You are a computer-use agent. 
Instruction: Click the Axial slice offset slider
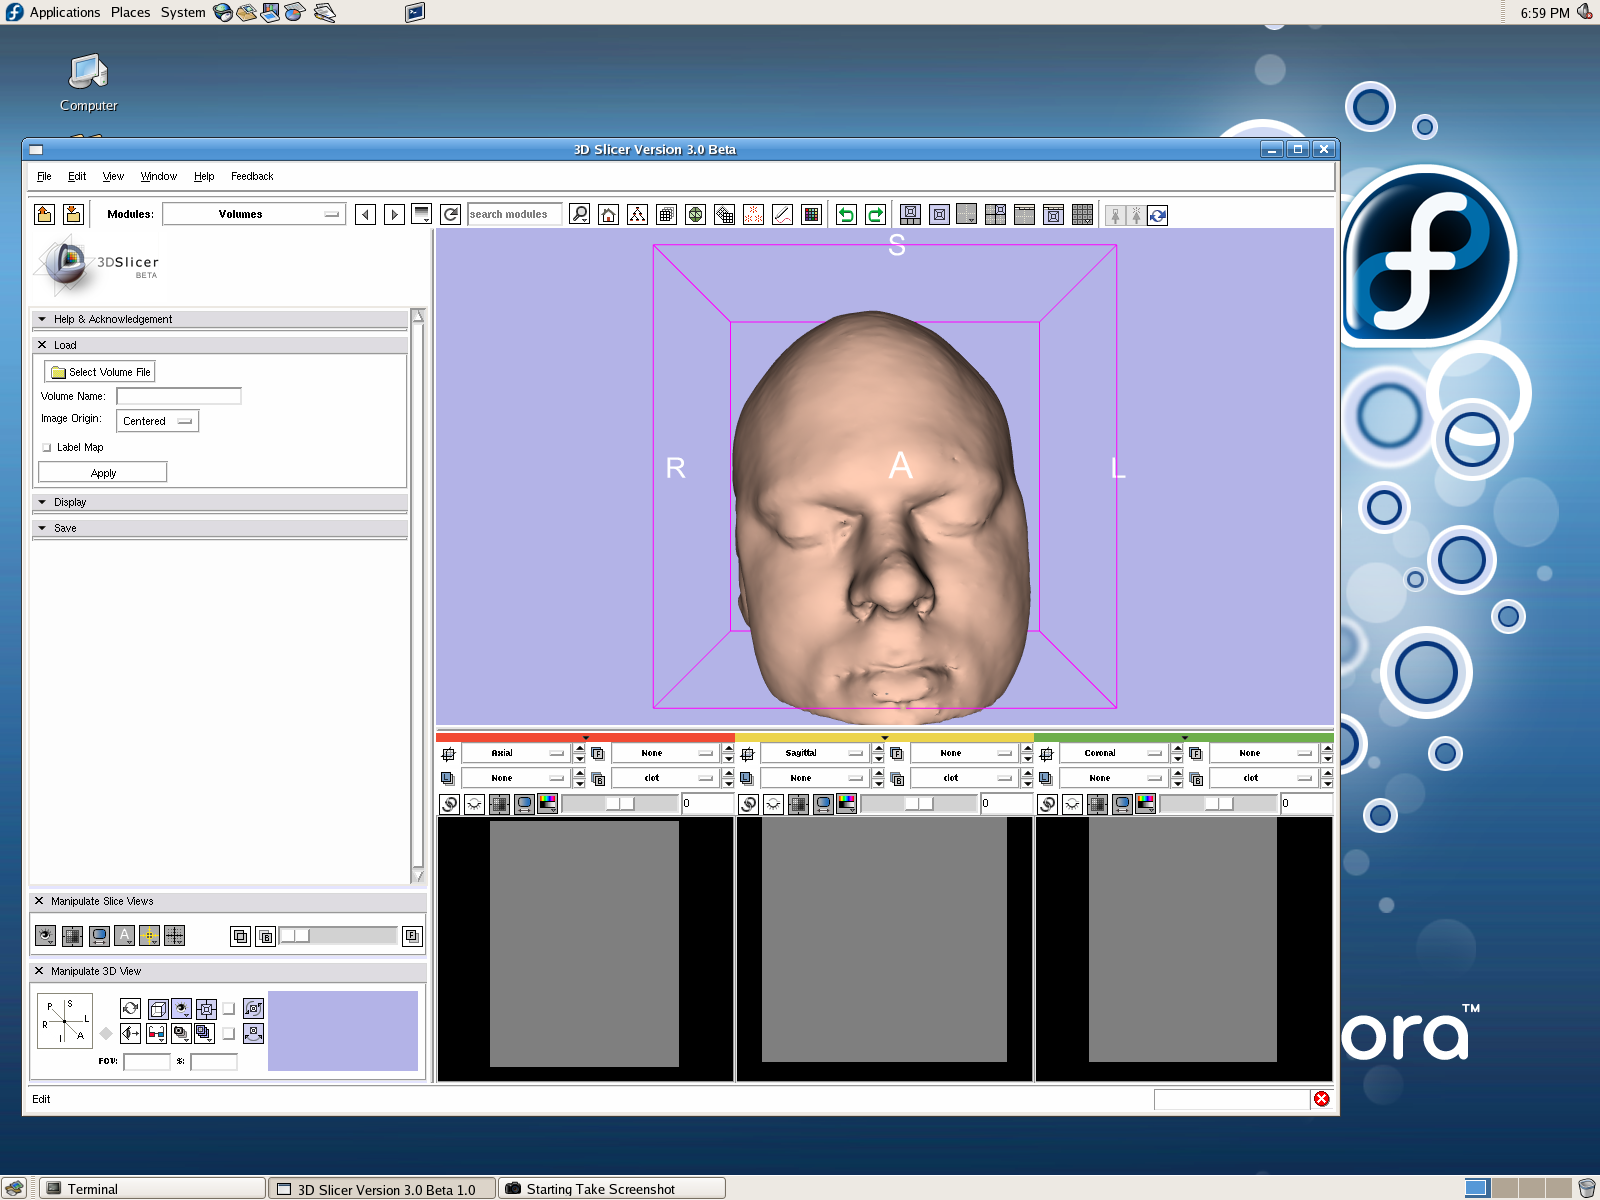point(619,804)
